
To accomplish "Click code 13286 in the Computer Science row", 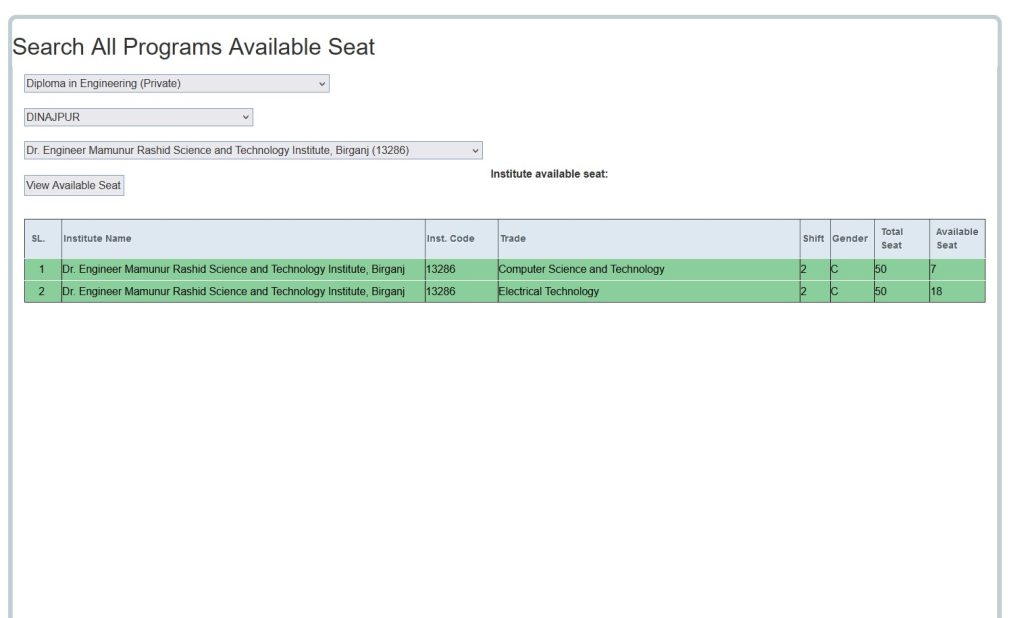I will [x=441, y=269].
